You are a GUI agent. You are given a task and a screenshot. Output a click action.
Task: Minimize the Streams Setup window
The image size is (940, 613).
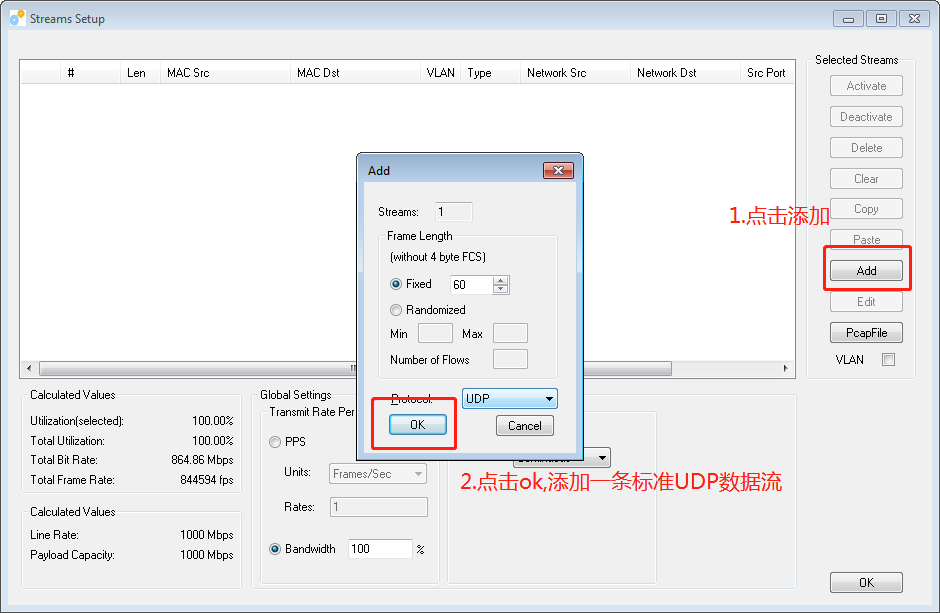click(x=848, y=19)
